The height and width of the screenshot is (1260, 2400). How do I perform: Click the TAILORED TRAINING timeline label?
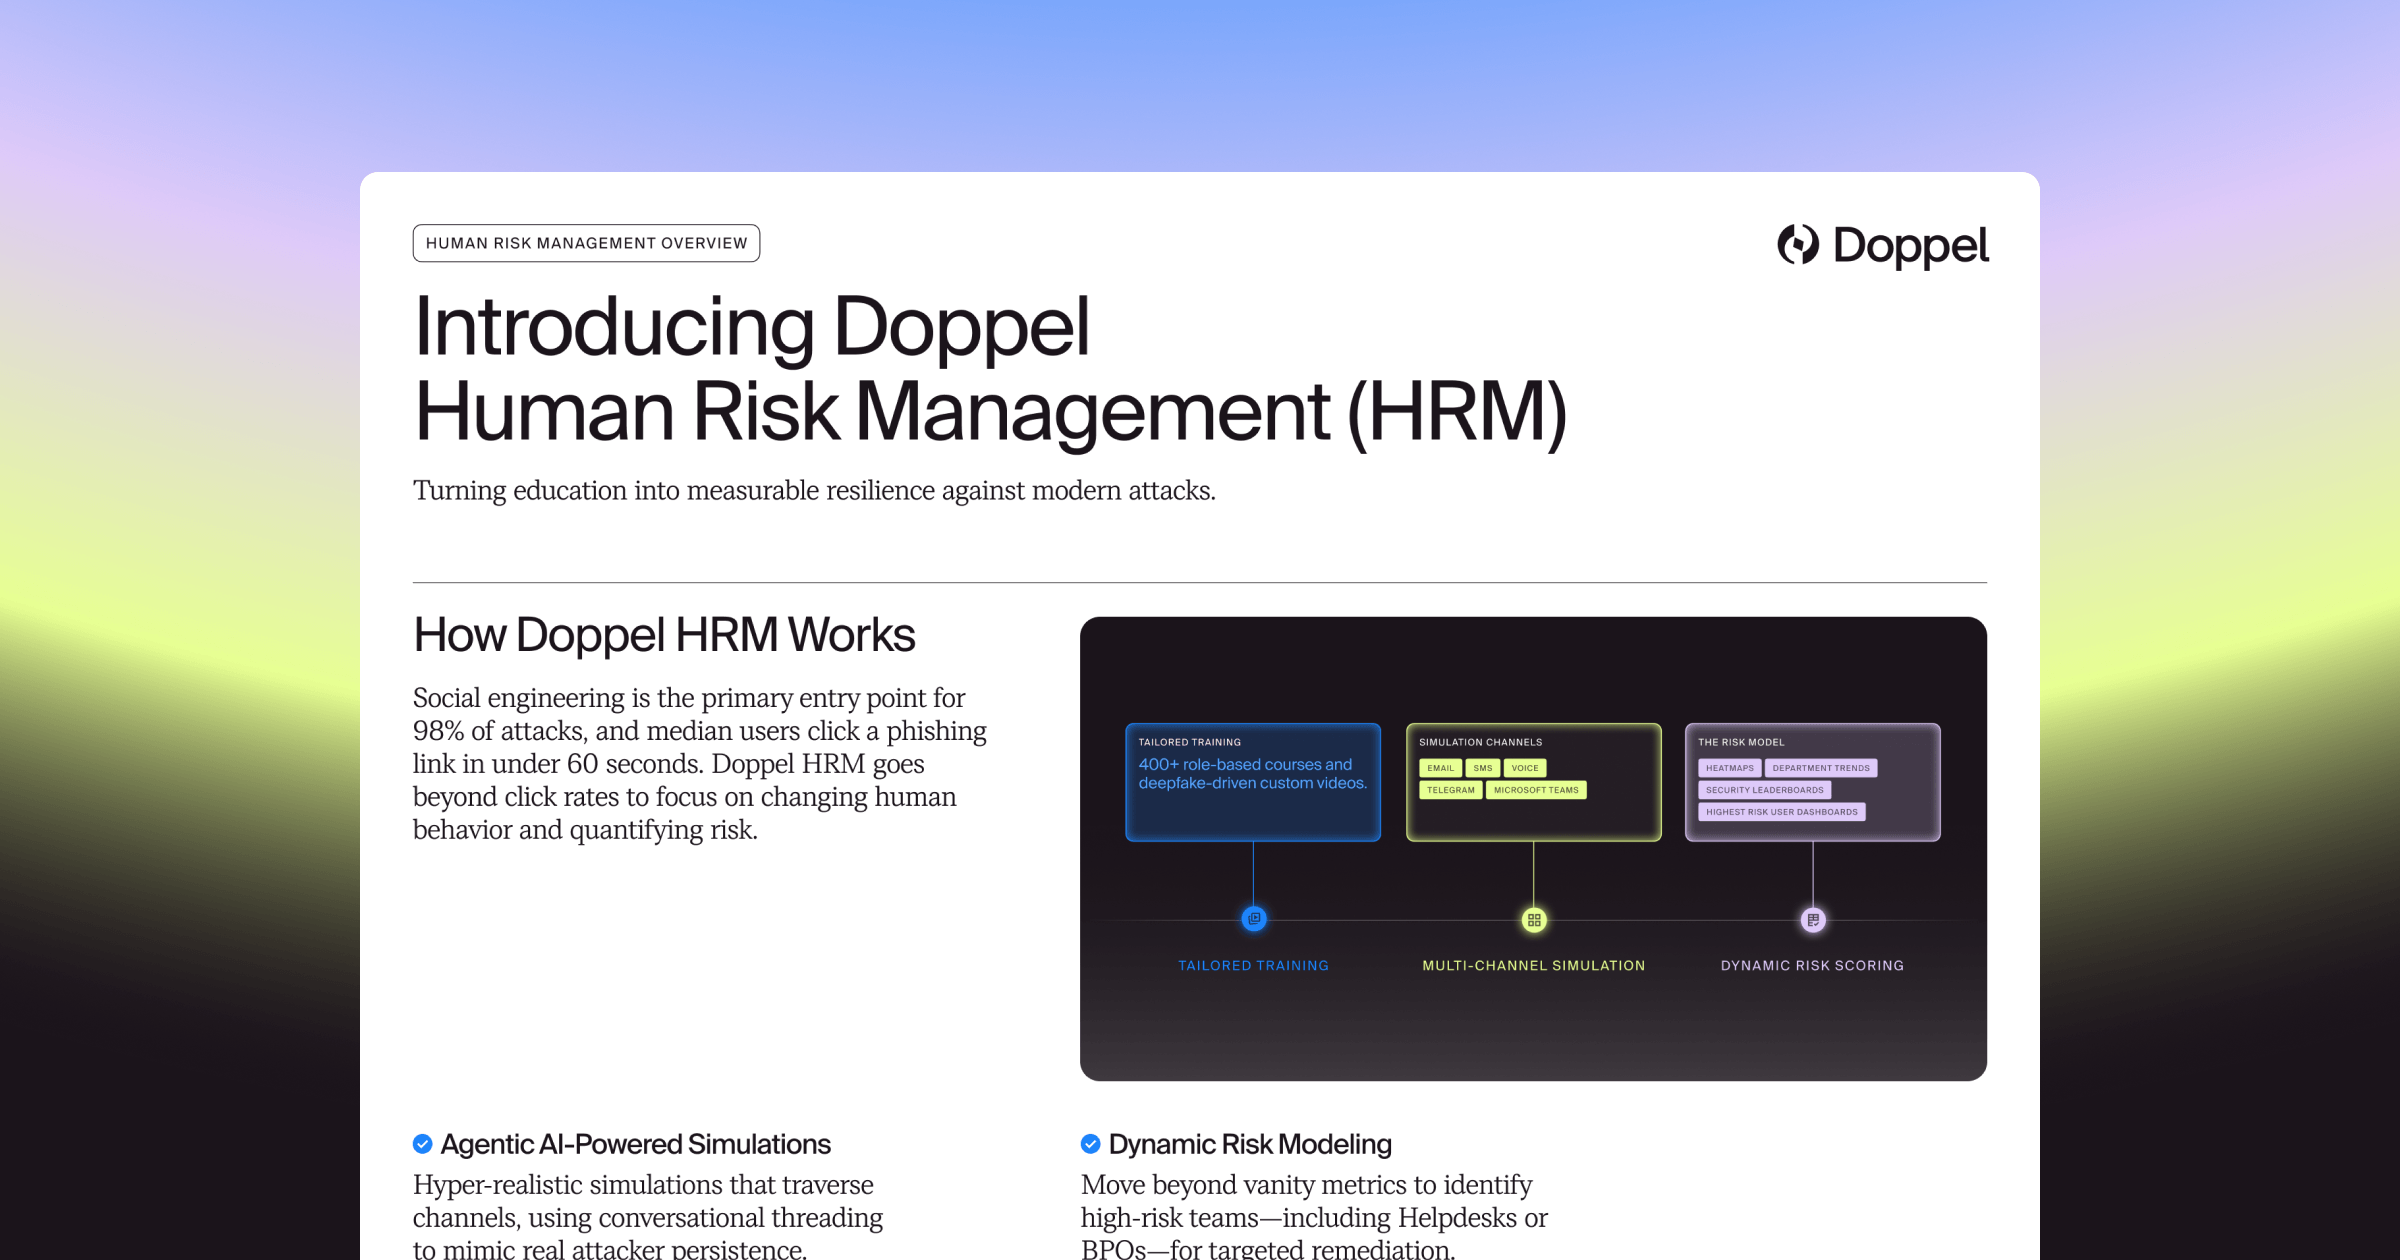(1253, 965)
